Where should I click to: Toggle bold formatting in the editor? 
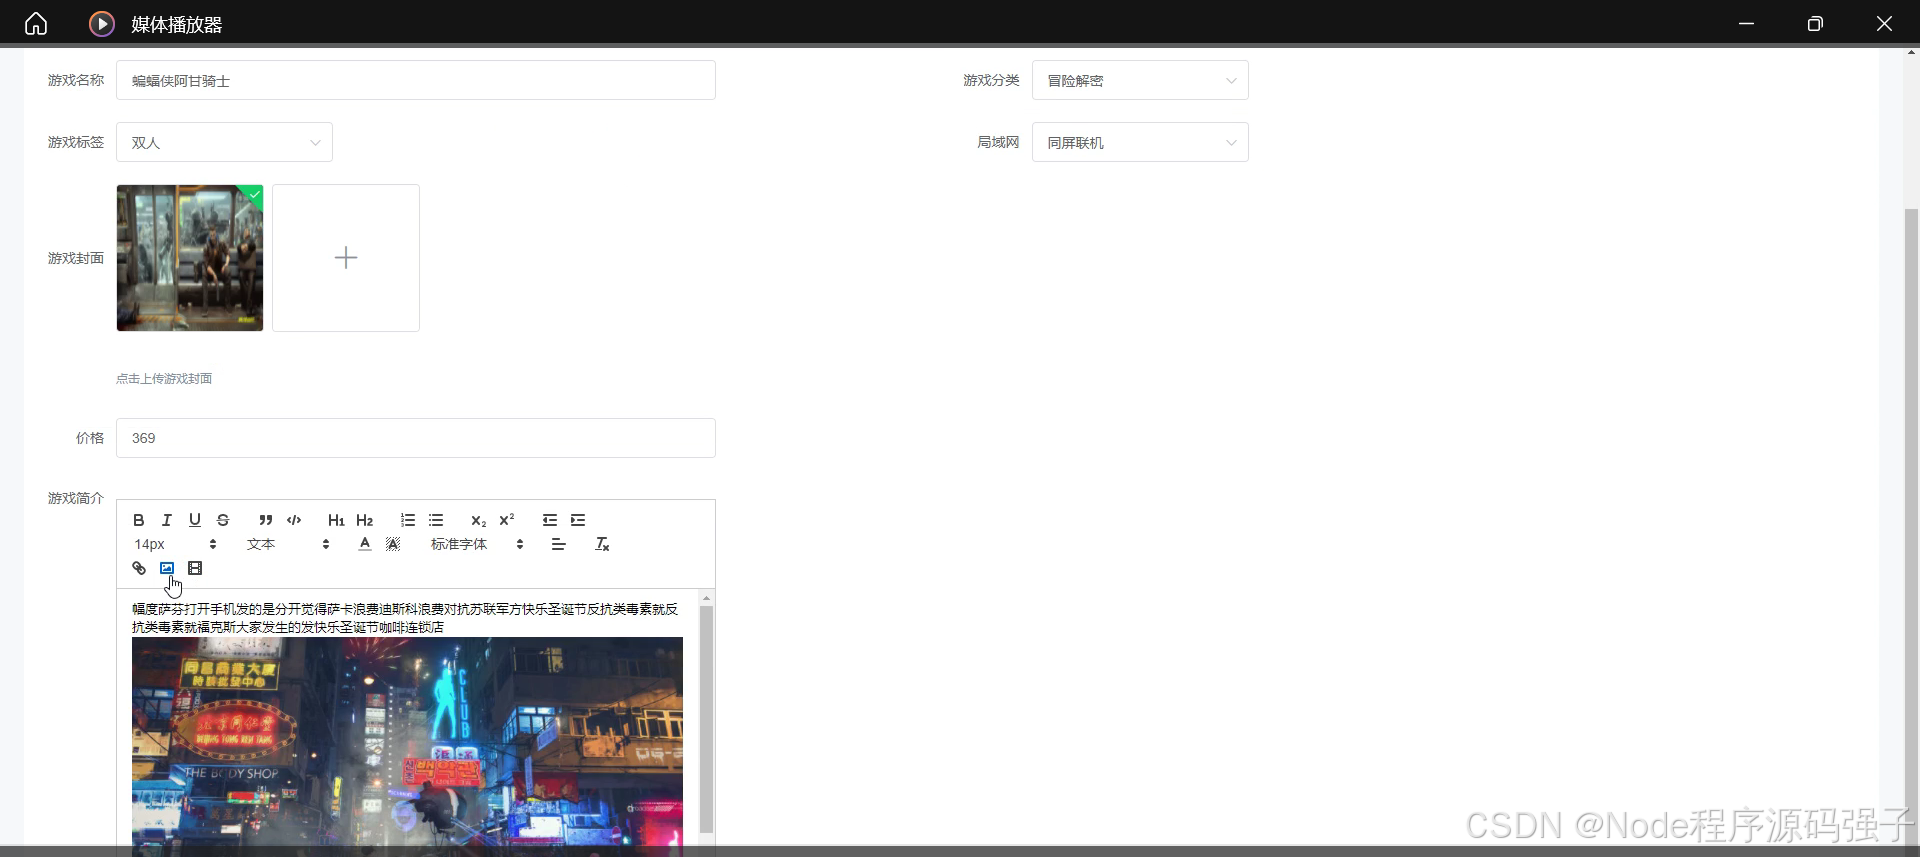point(139,520)
